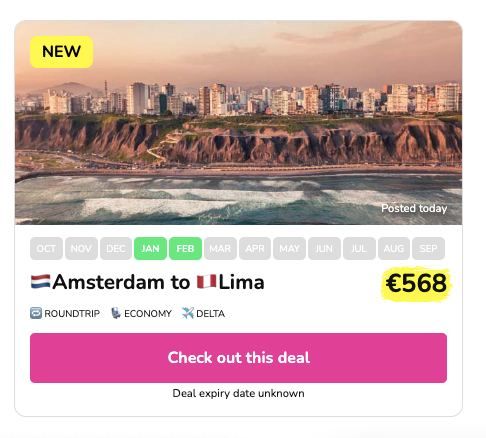Click the yellow NEW badge

[62, 52]
